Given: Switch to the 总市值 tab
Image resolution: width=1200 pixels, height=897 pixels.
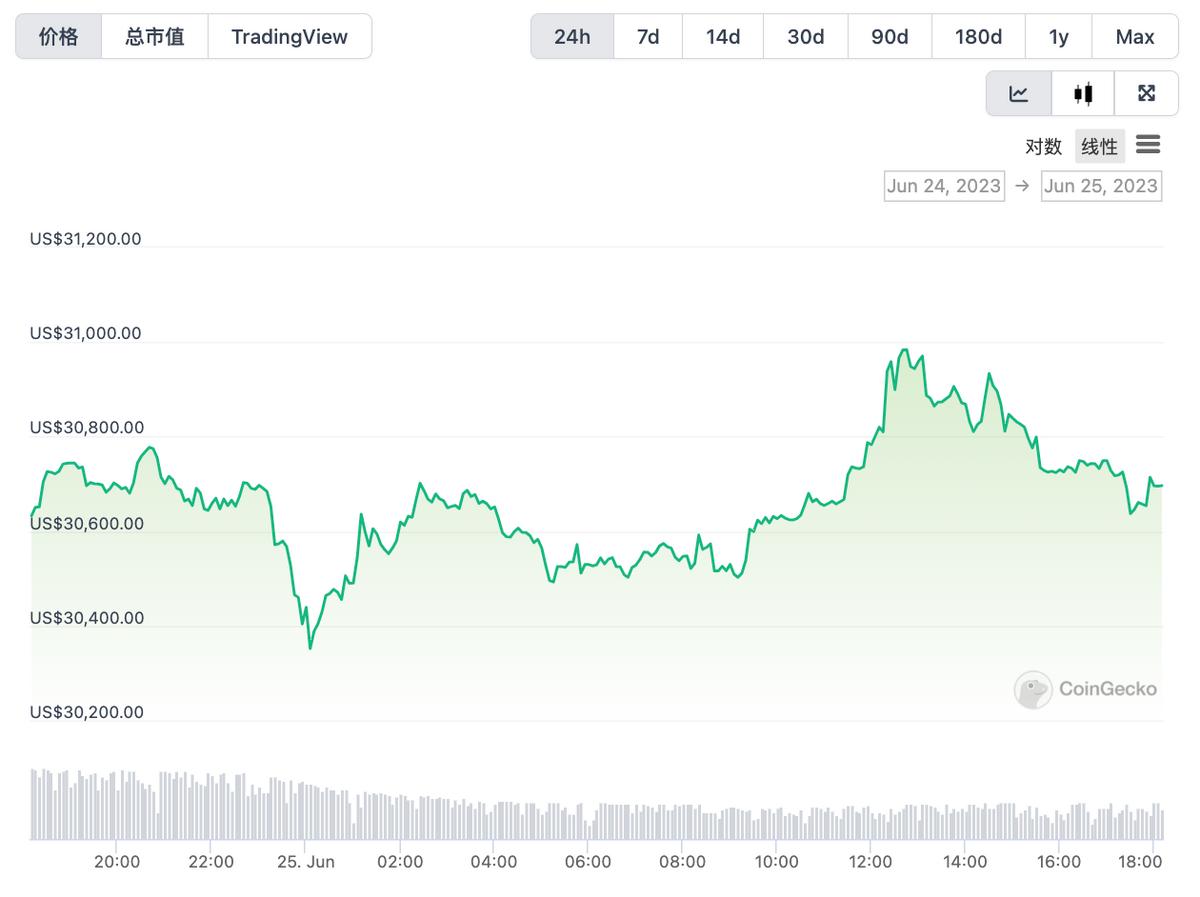Looking at the screenshot, I should (x=155, y=36).
